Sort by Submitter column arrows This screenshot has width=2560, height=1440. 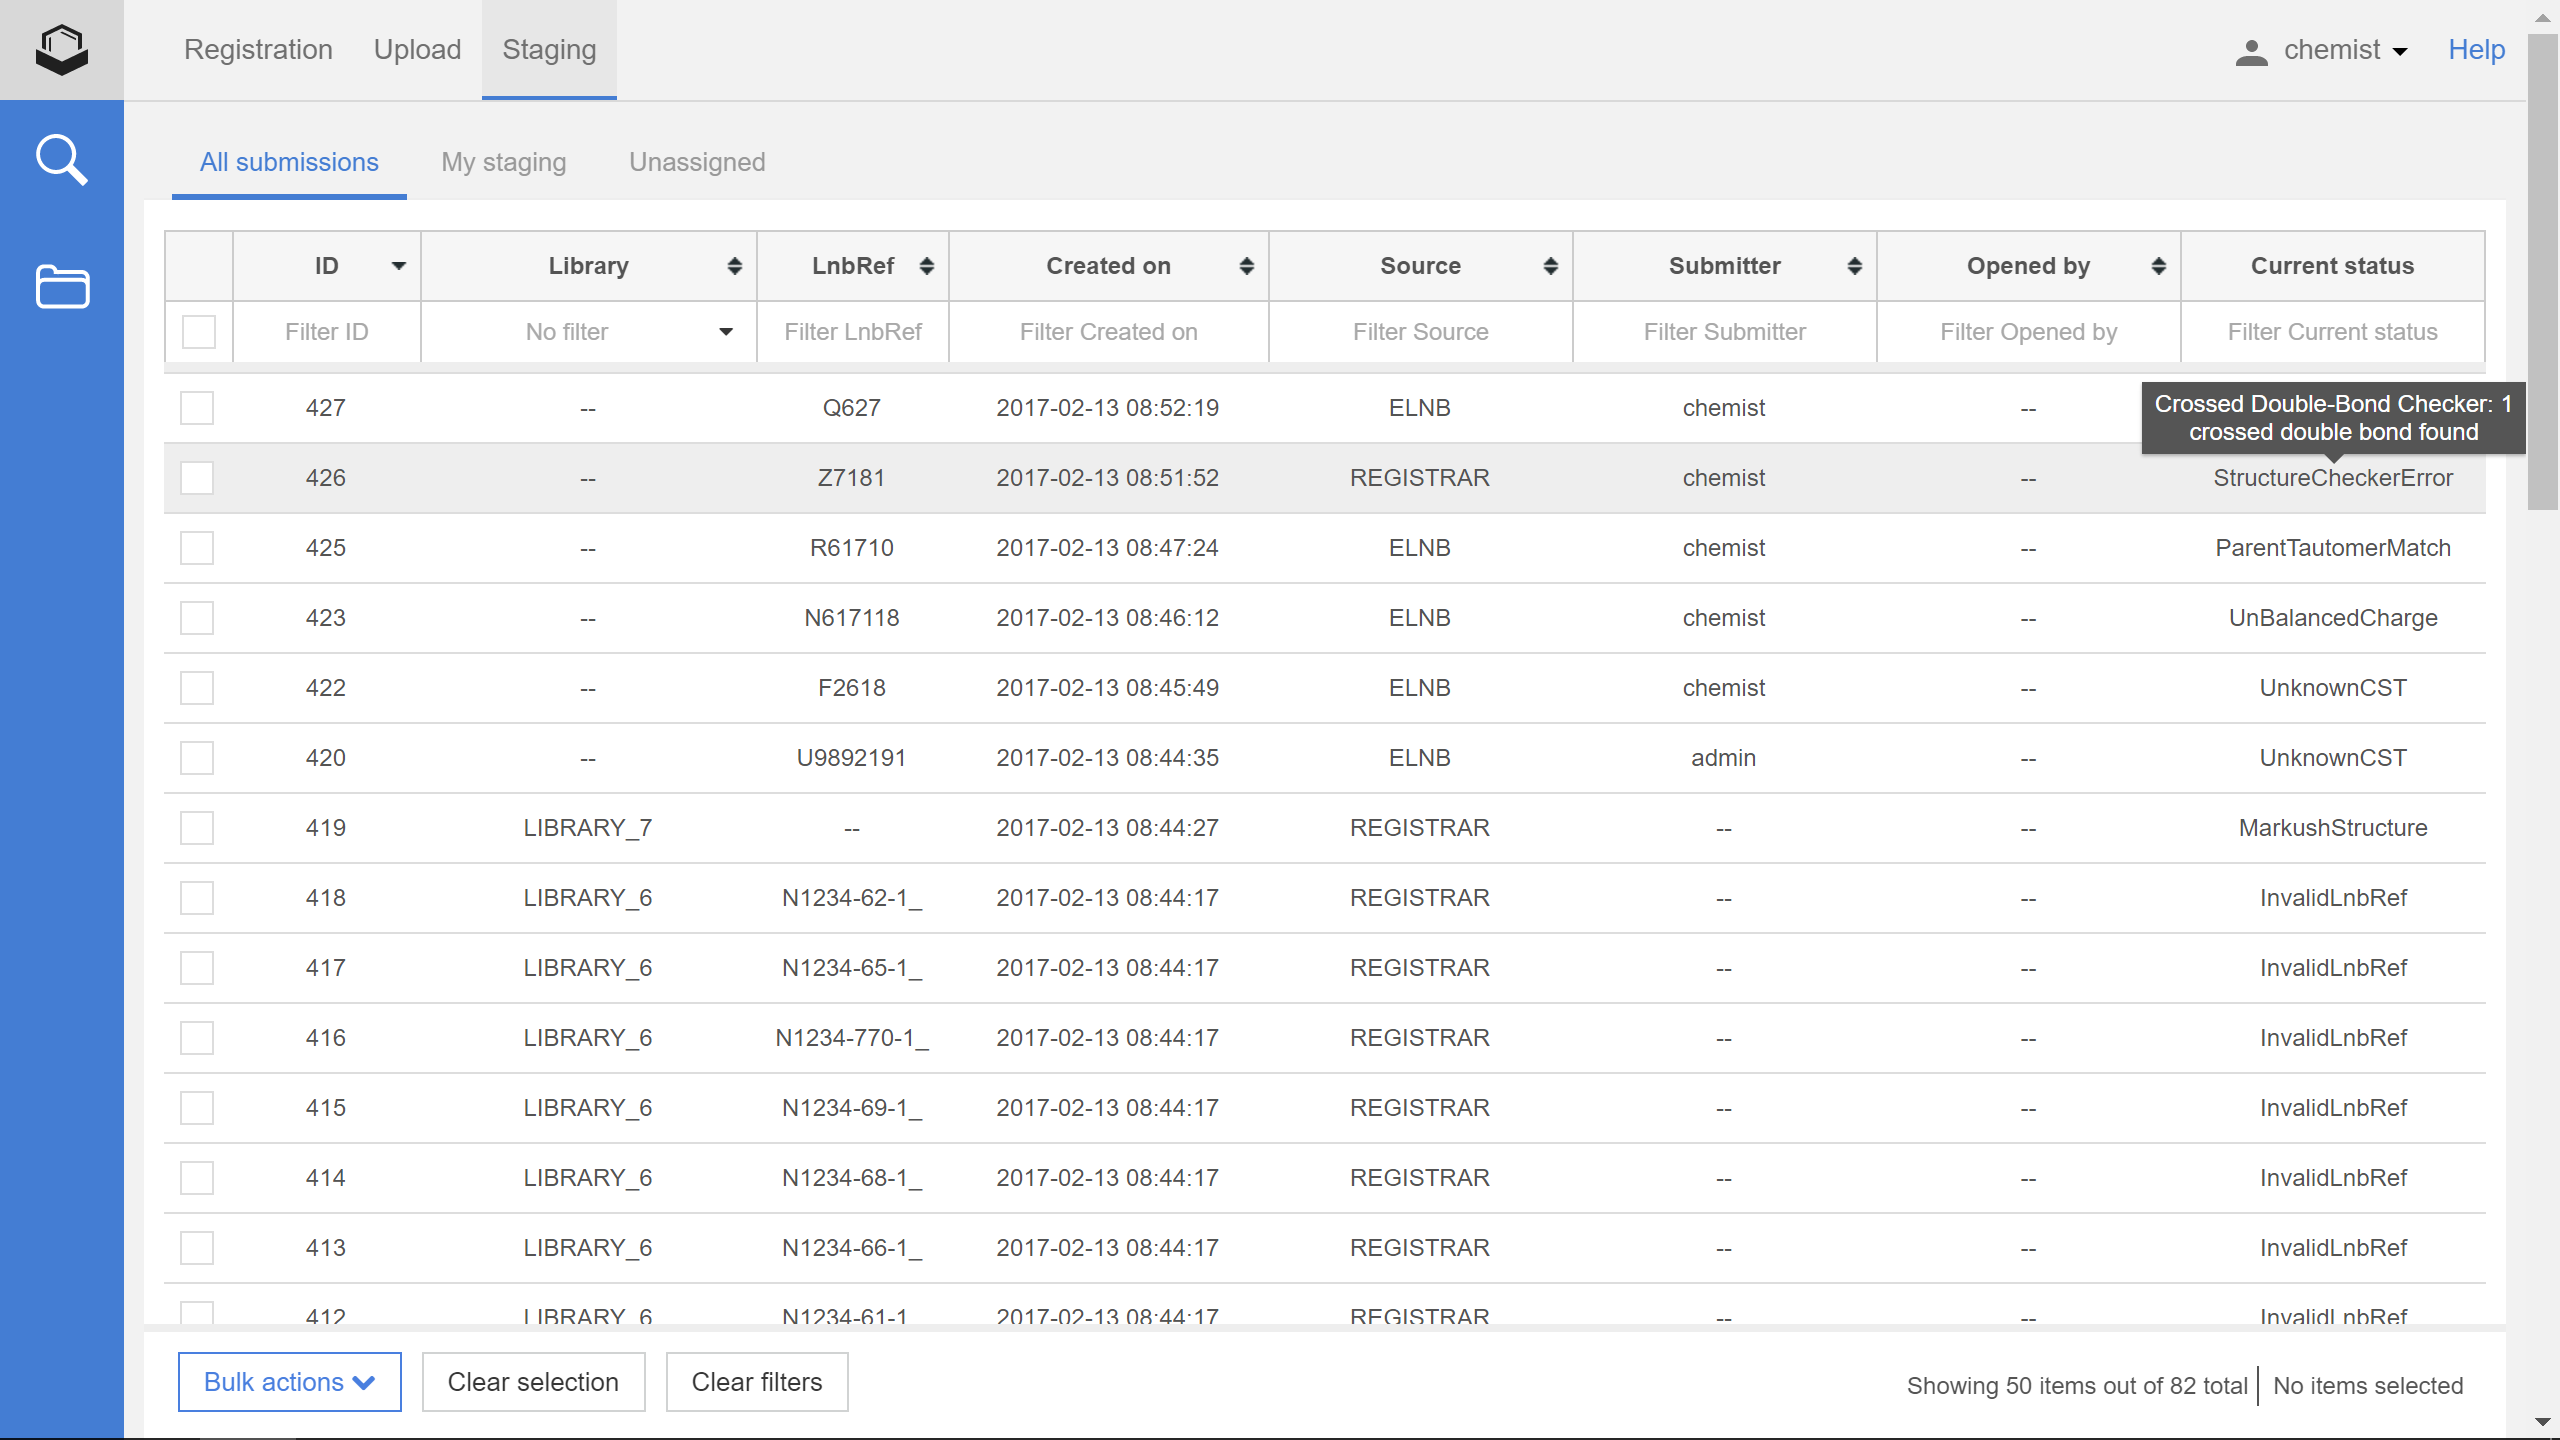click(1855, 266)
